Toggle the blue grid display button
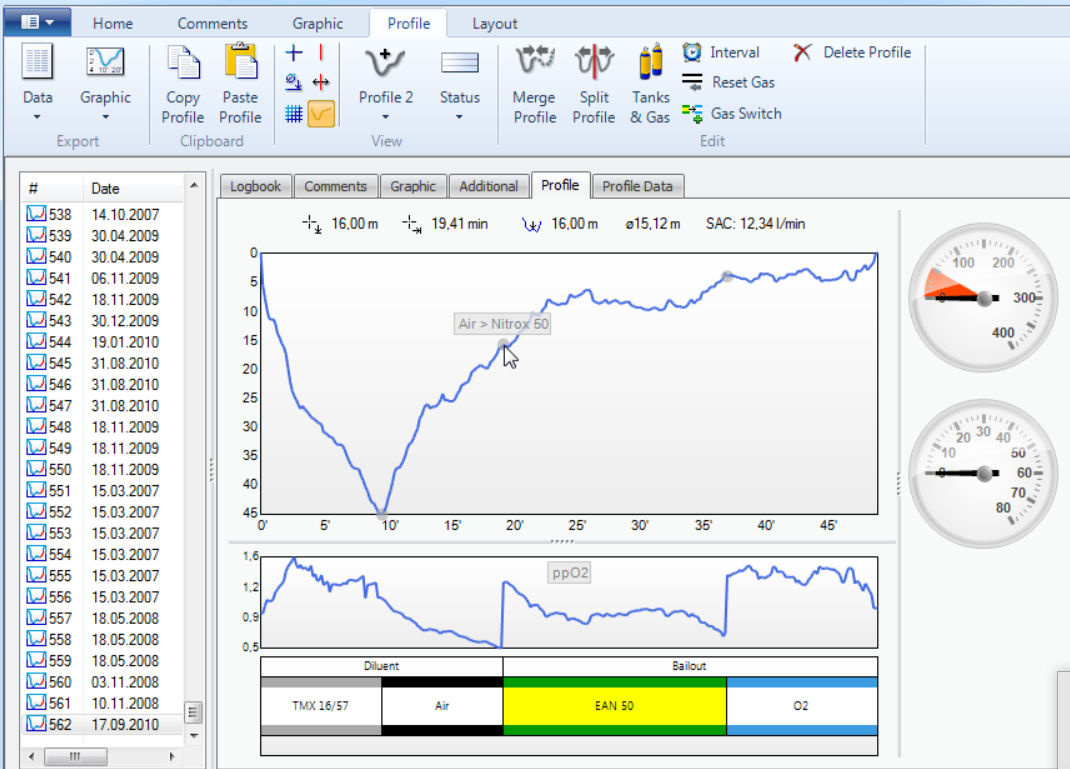Image resolution: width=1070 pixels, height=769 pixels. (294, 114)
